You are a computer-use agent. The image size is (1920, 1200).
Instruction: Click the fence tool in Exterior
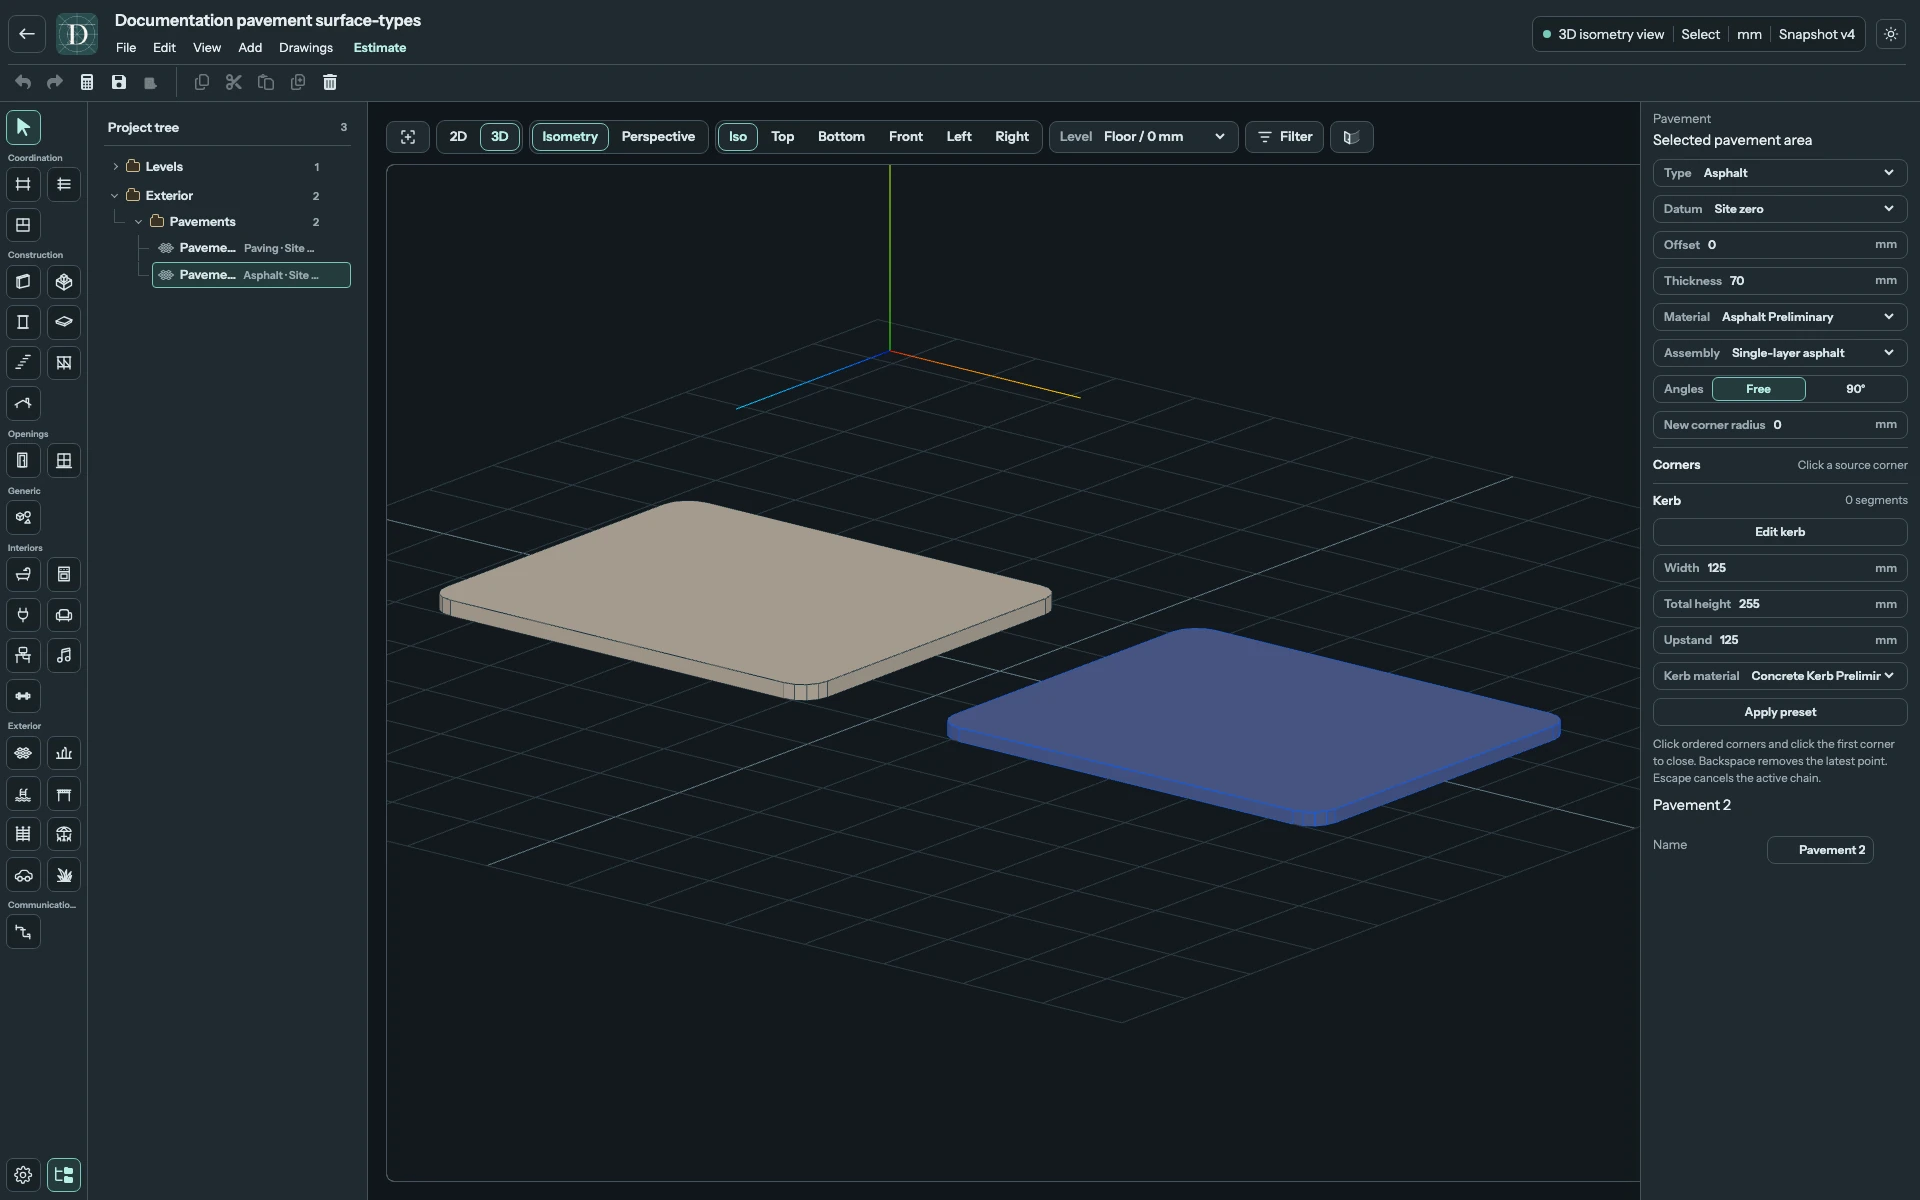tap(23, 834)
